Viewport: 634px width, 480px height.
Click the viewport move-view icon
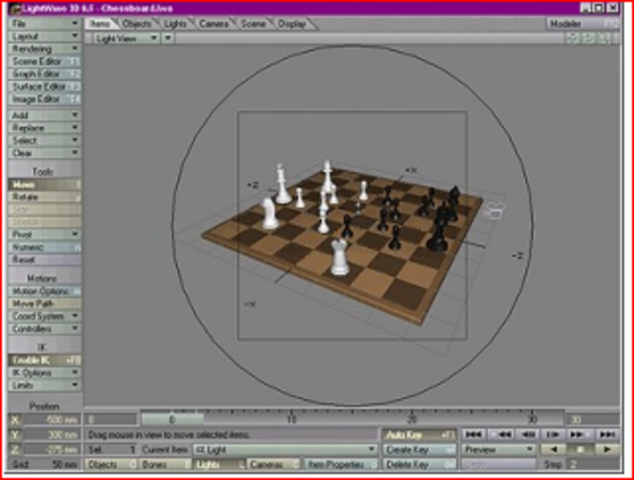click(573, 38)
